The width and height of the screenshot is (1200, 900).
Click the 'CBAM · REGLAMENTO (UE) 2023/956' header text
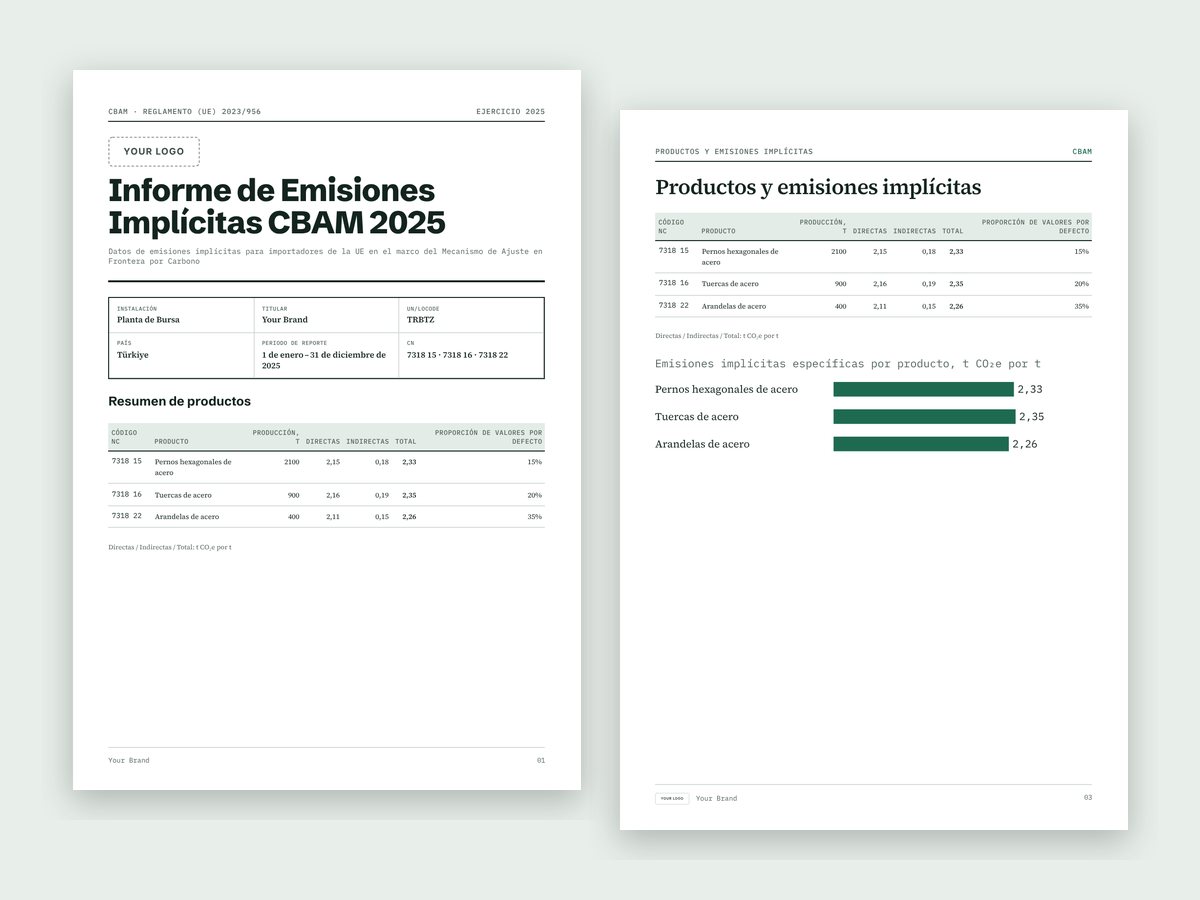(185, 112)
